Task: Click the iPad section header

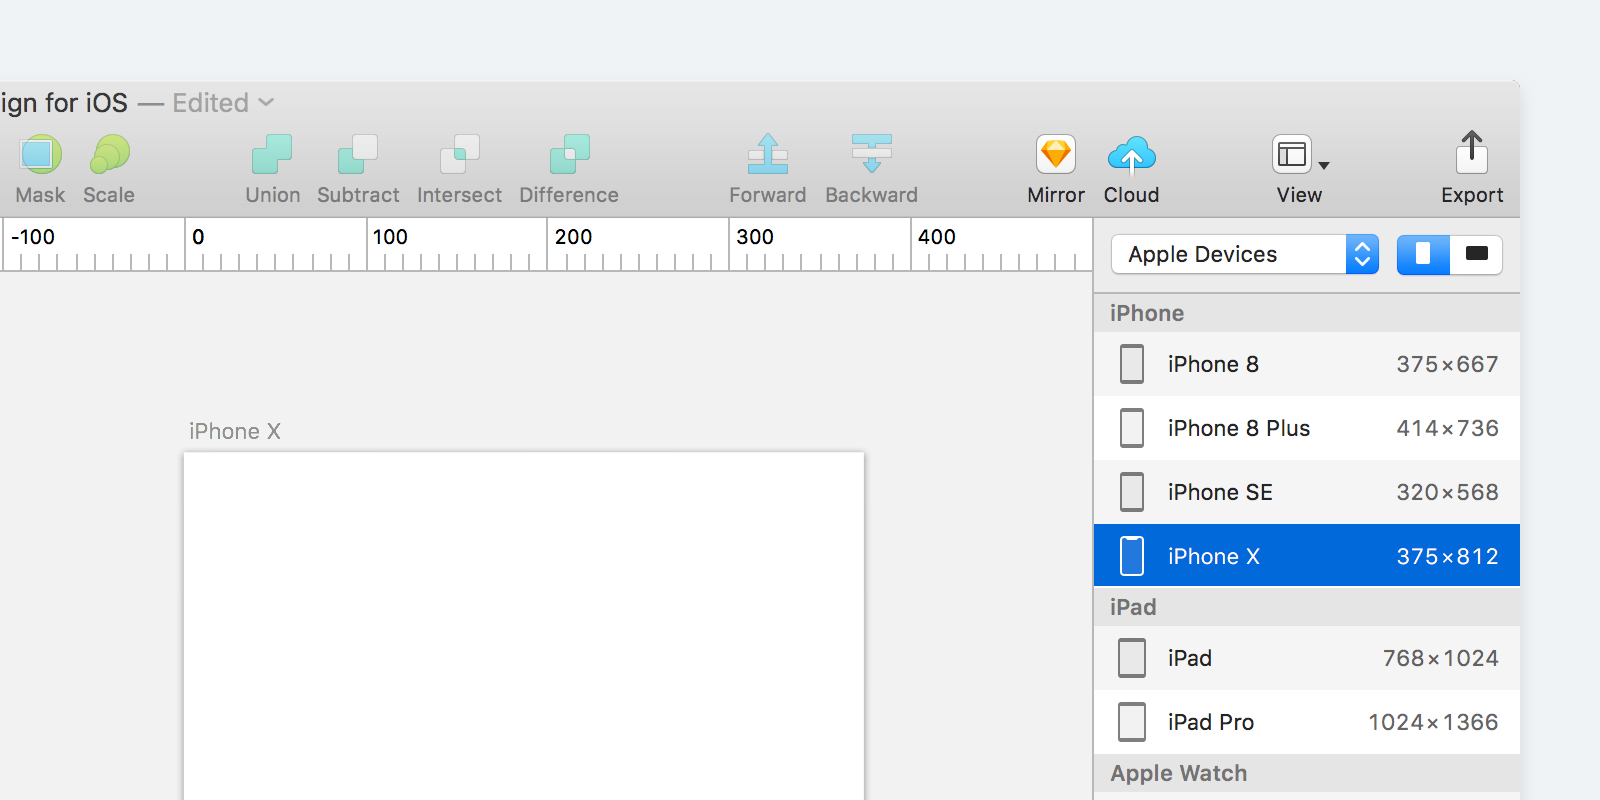Action: 1307,607
